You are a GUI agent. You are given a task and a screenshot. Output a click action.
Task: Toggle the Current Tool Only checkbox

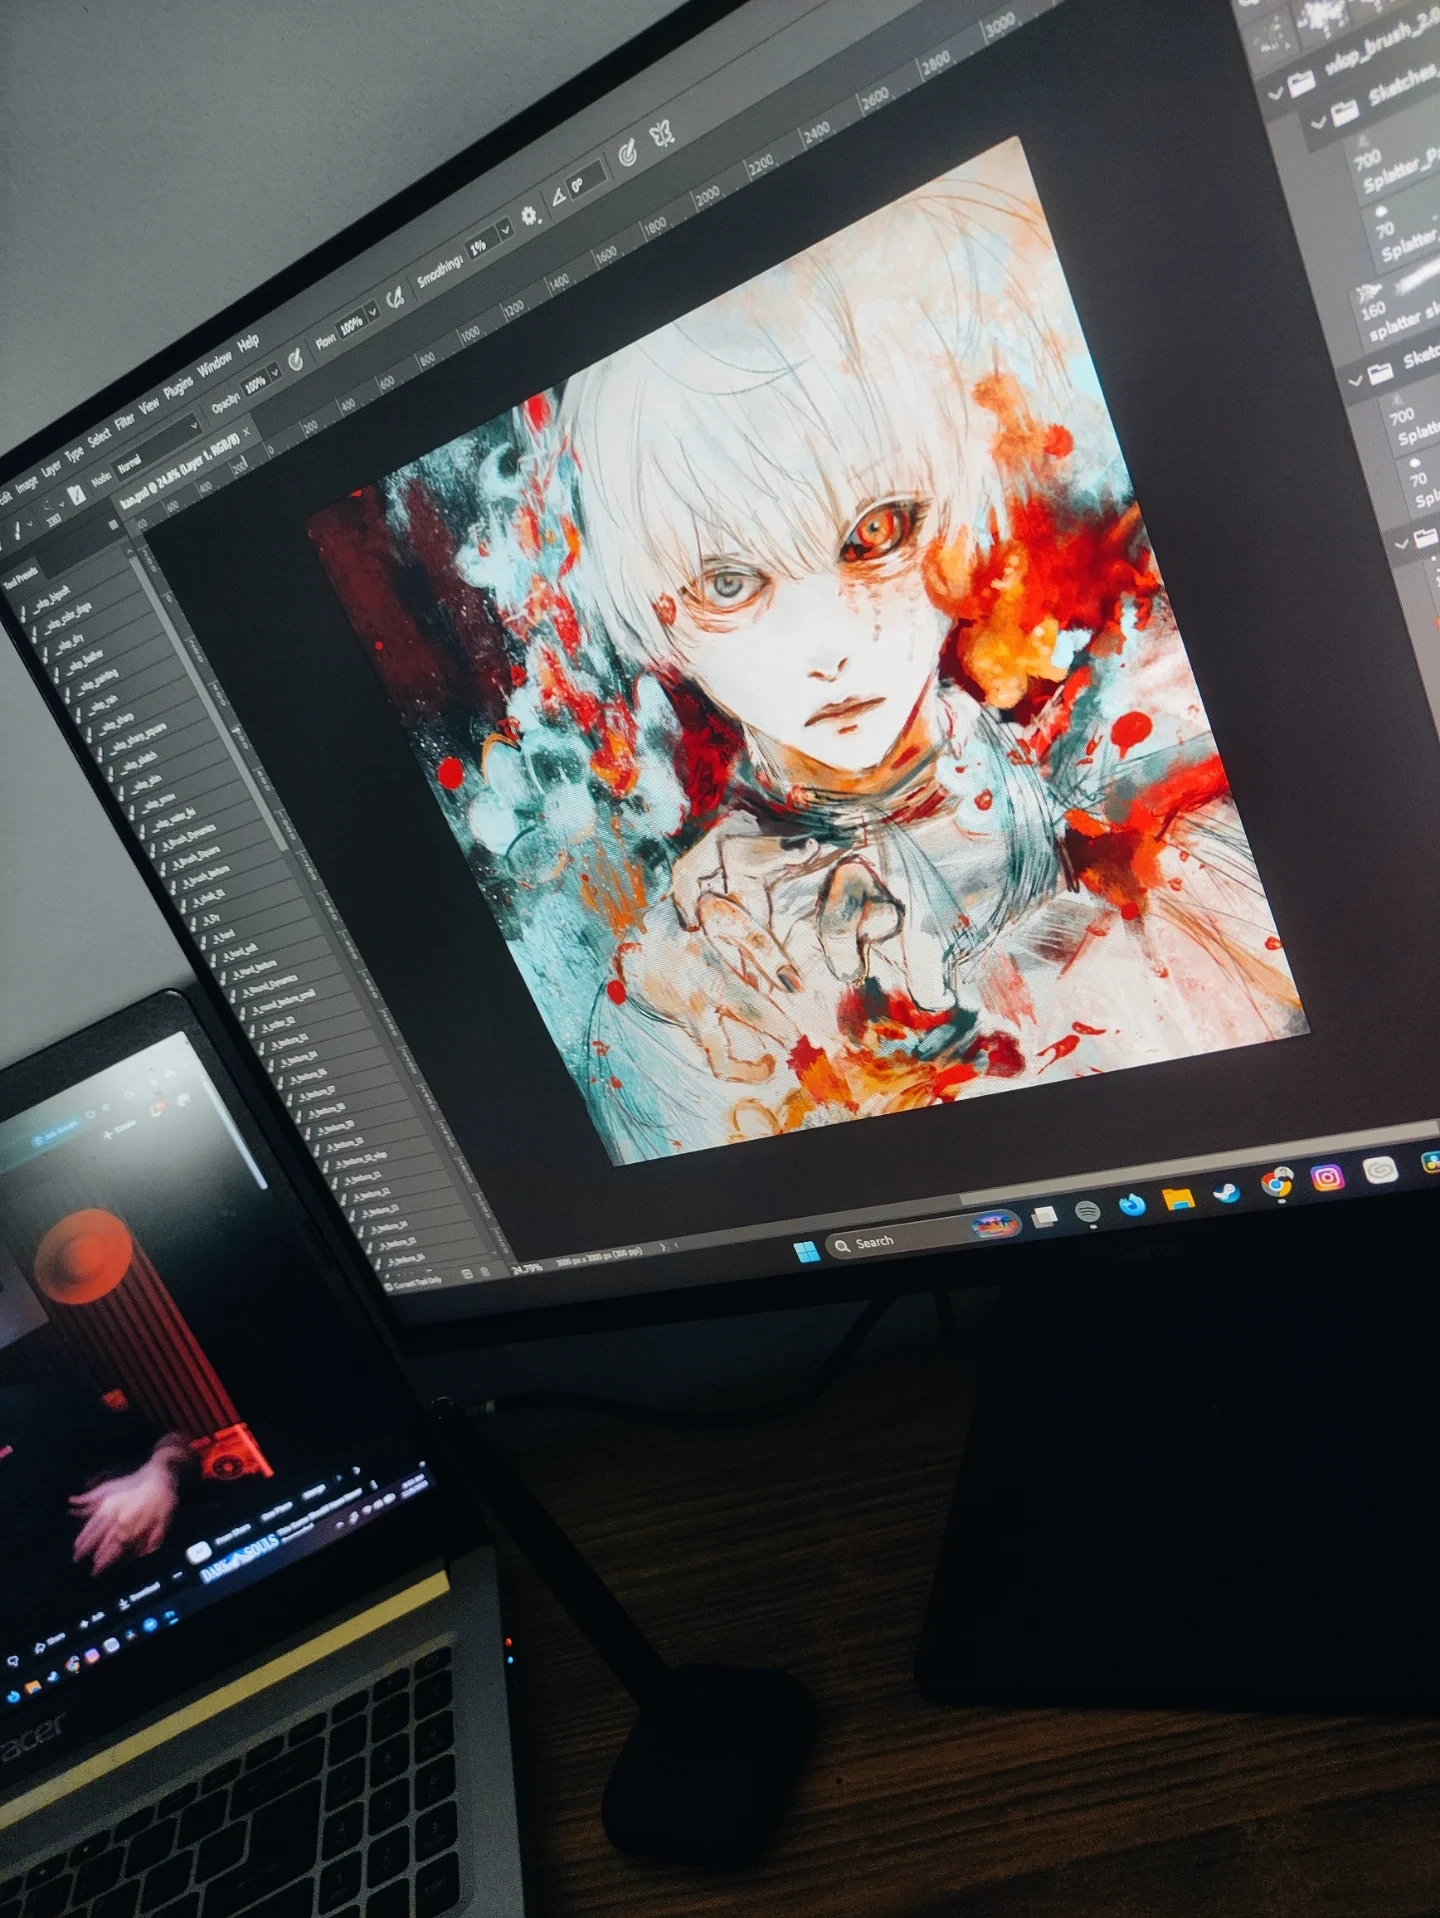click(x=391, y=1285)
